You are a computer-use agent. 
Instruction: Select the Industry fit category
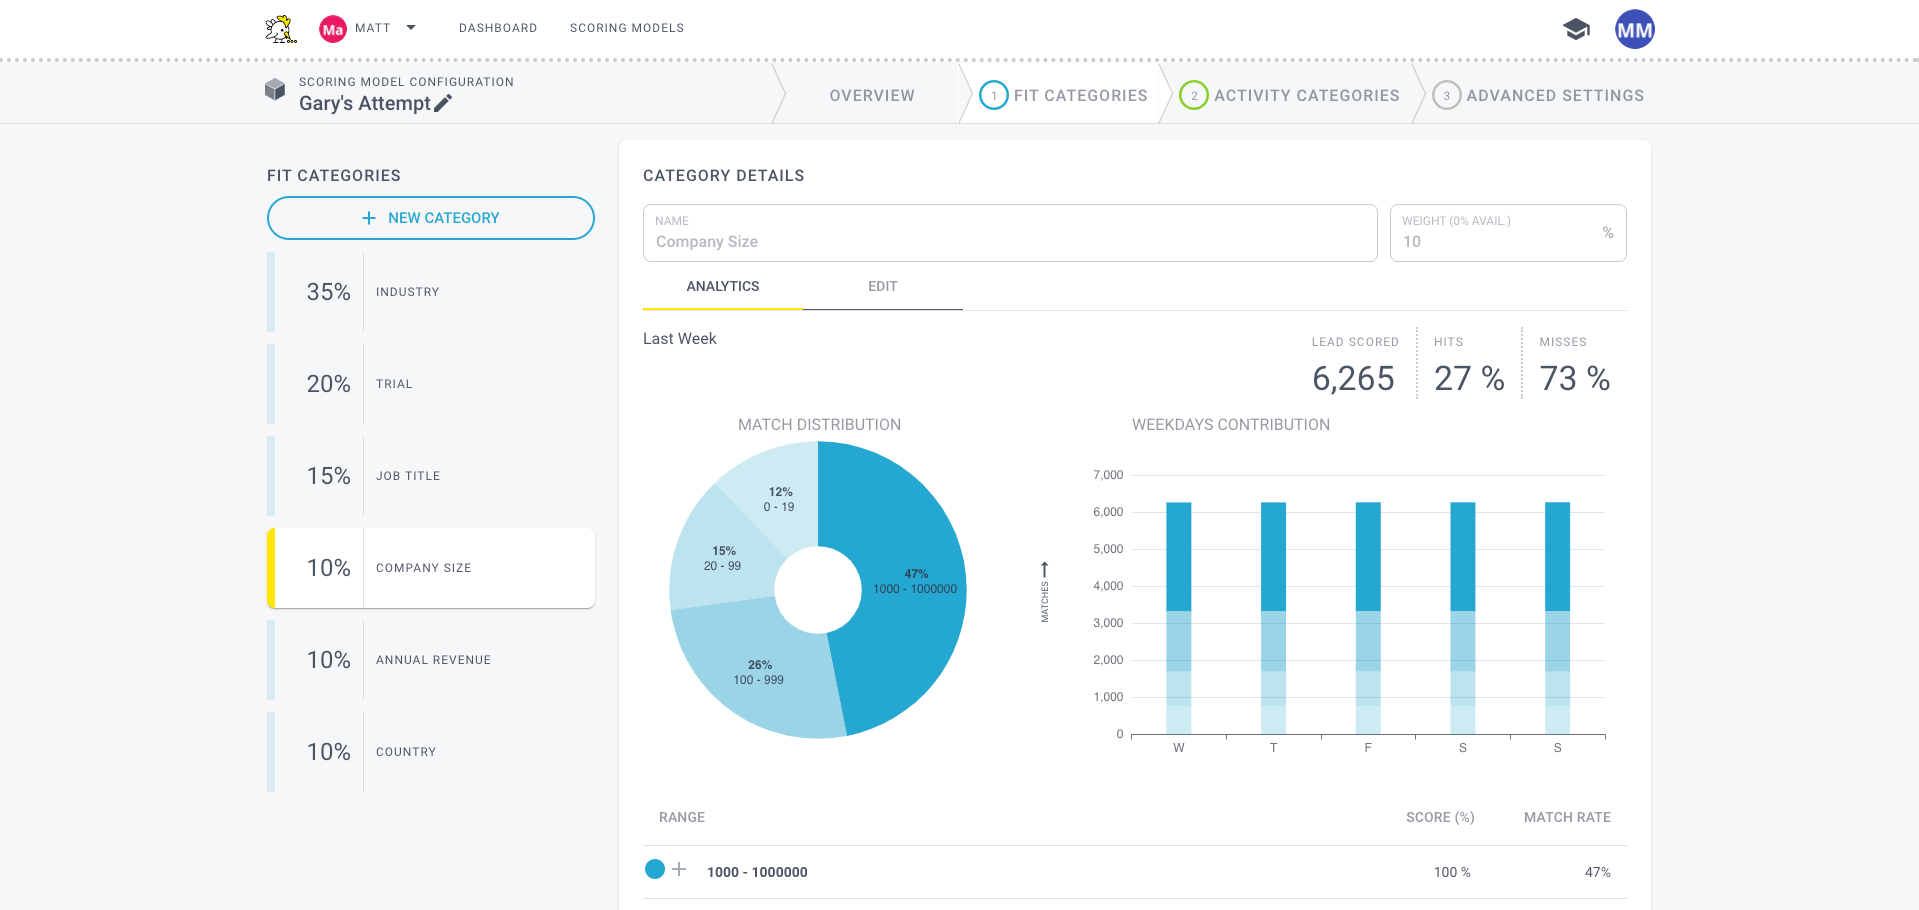(x=431, y=292)
